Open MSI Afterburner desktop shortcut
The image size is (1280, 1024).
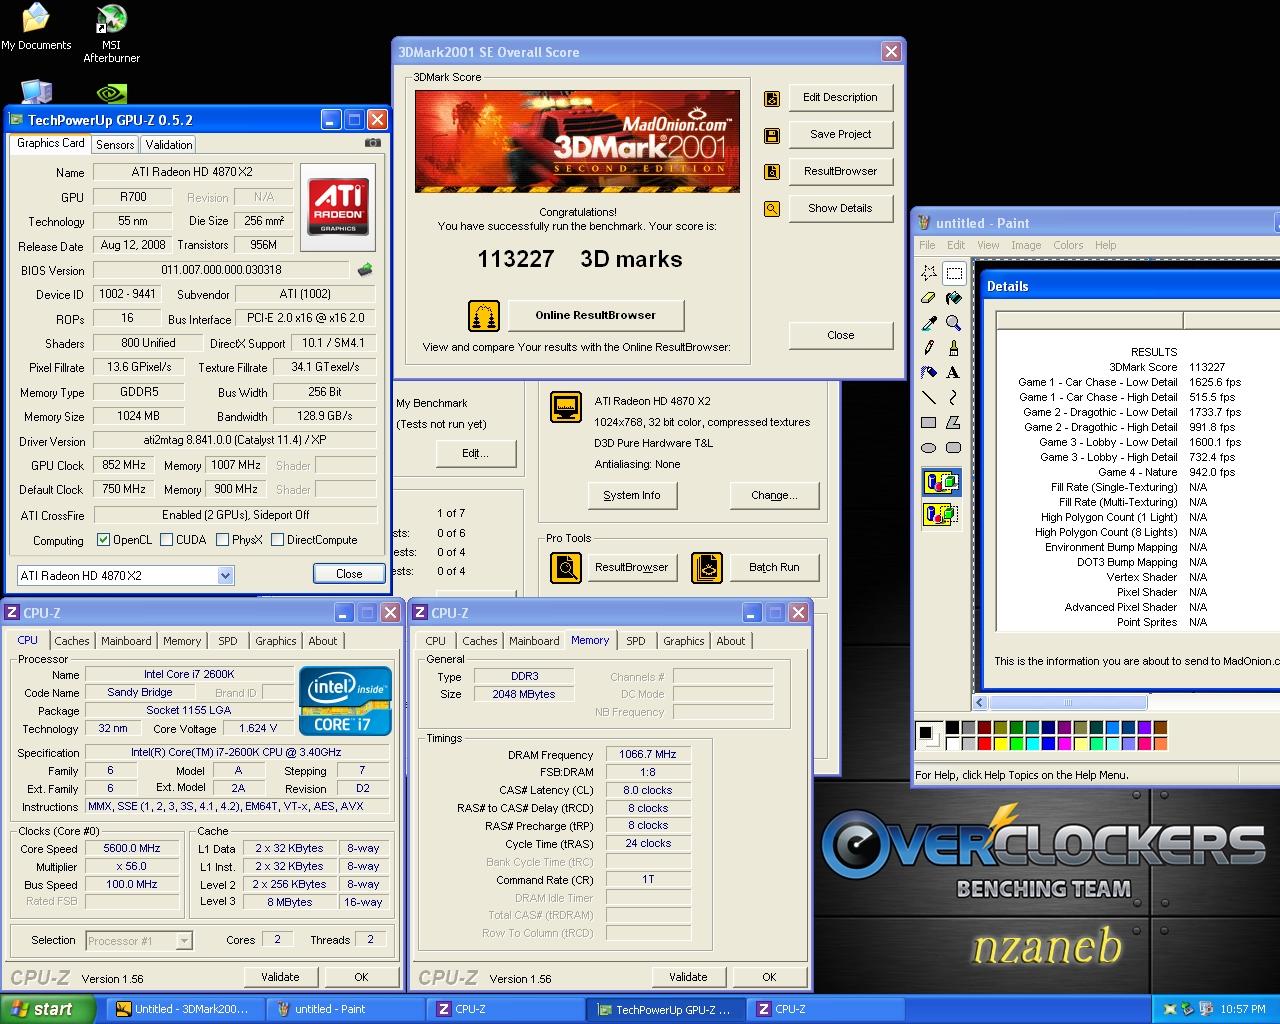[111, 34]
